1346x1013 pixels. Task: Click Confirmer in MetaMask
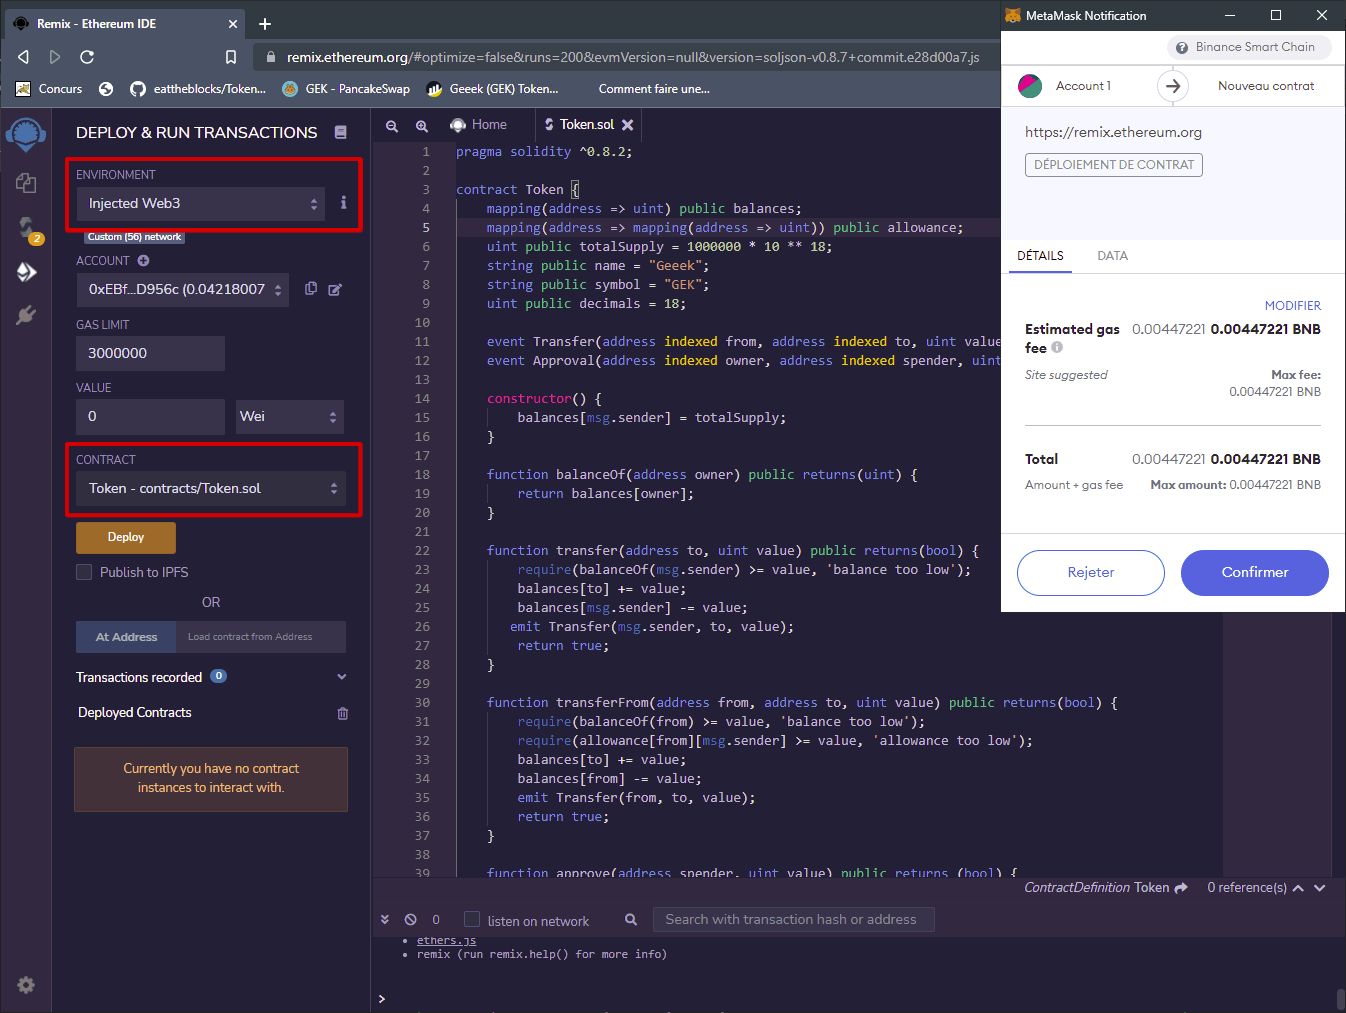[1255, 572]
